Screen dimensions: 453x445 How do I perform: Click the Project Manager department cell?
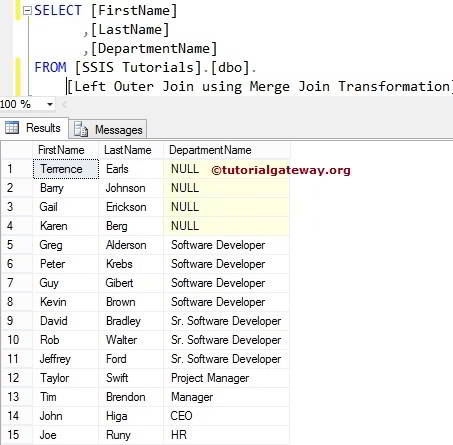coord(226,378)
